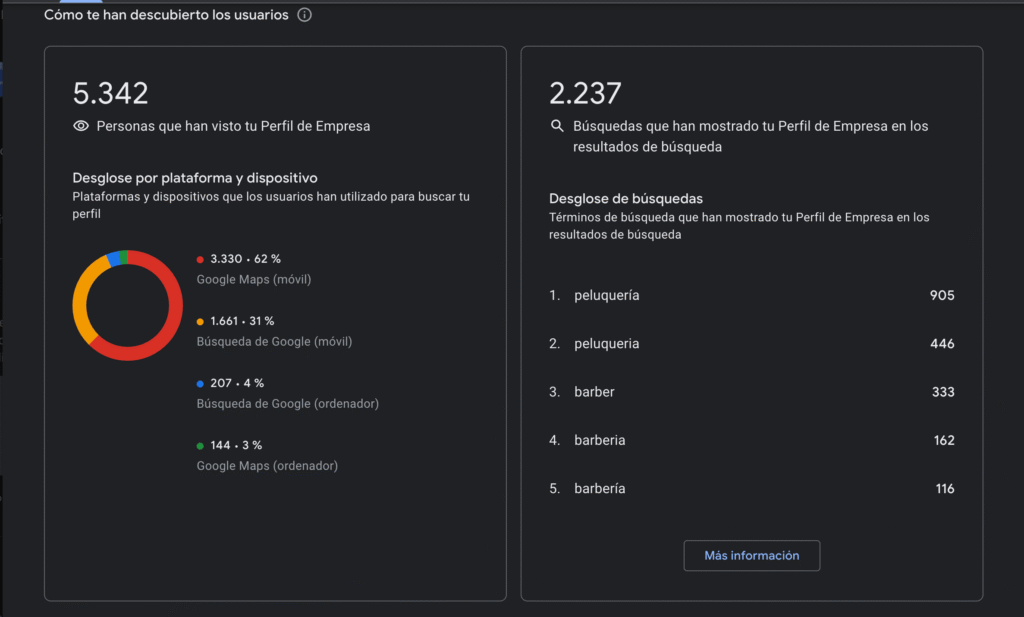
Task: Select the fifth search term with 116 searches
Action: tap(600, 489)
